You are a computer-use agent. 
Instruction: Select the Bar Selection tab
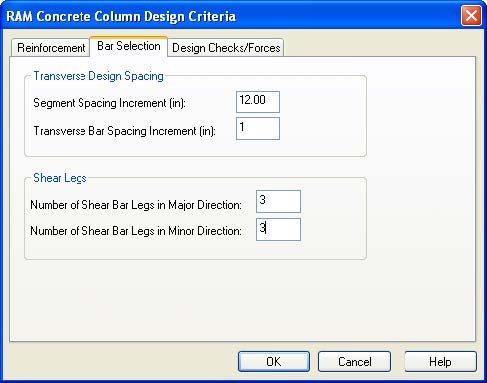(129, 46)
